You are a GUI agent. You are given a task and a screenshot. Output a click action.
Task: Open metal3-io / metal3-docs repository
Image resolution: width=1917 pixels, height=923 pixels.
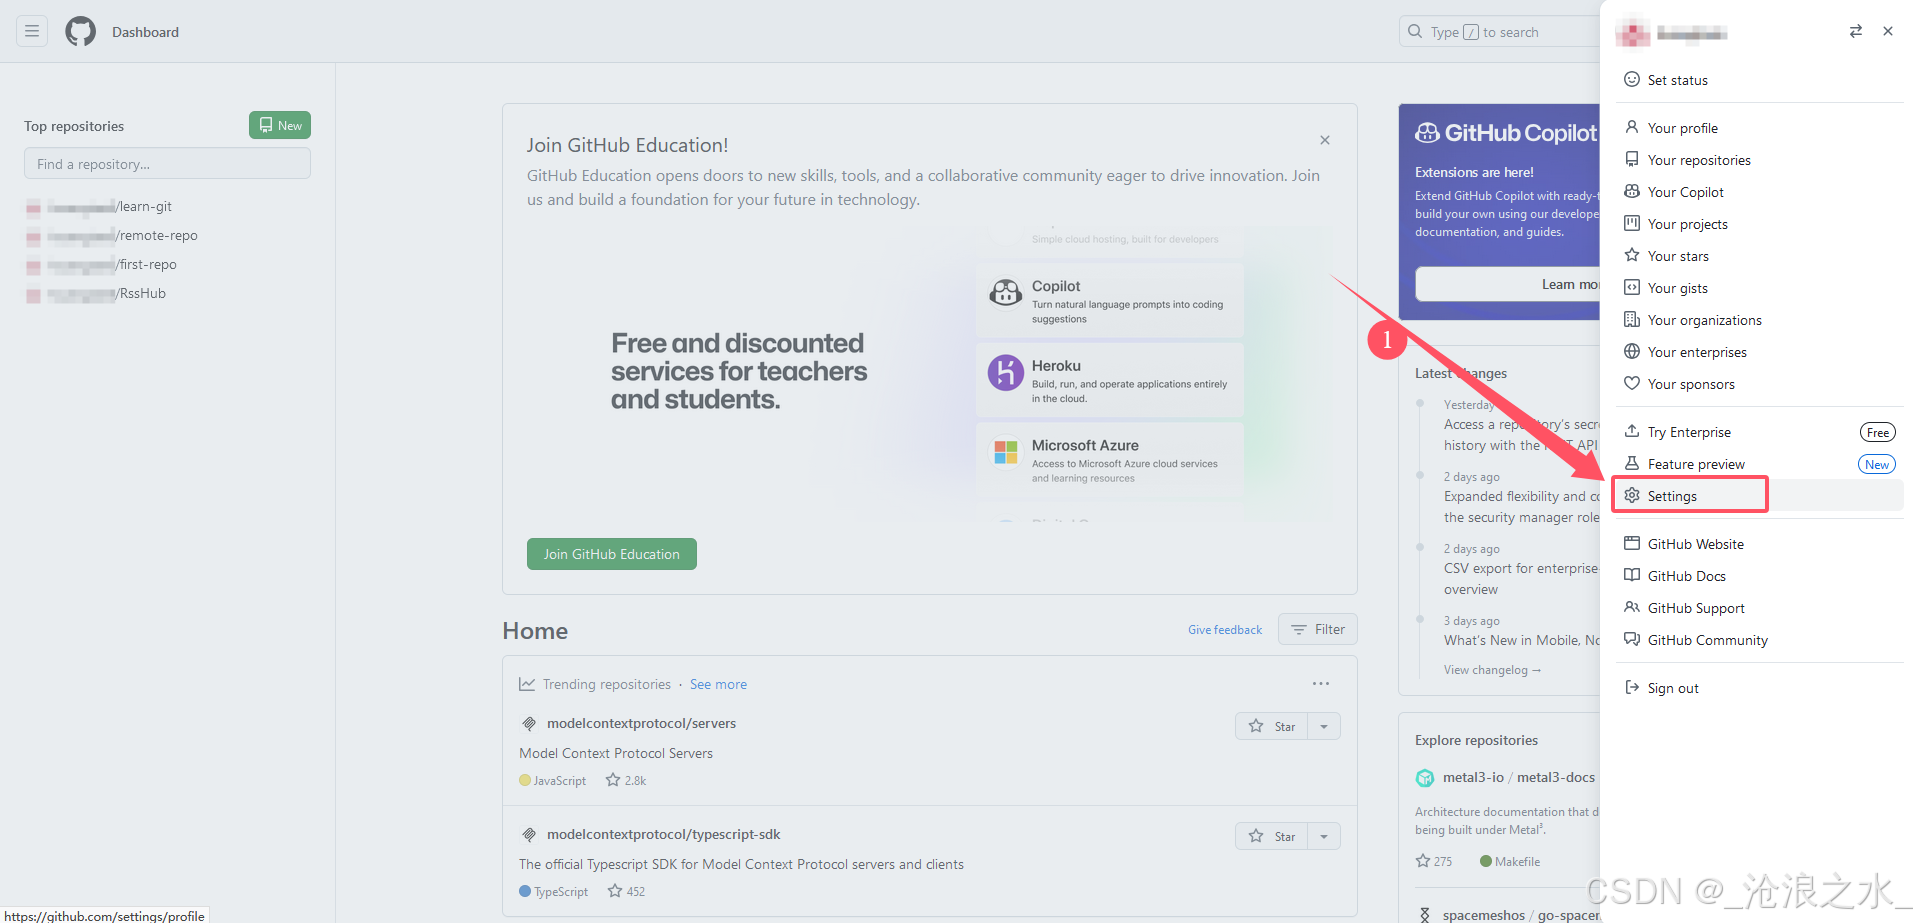pos(1518,778)
